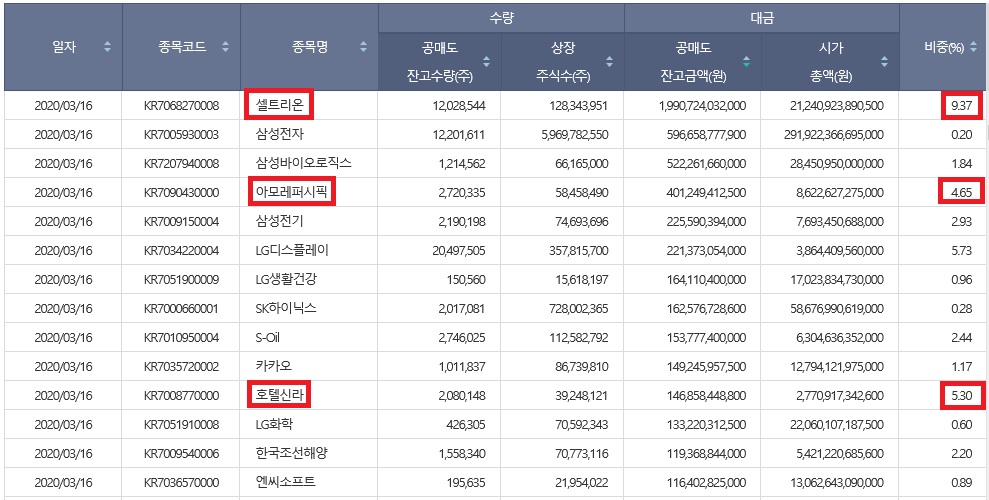The height and width of the screenshot is (500, 989).
Task: Select the 호텔신라 stock name
Action: 279,395
